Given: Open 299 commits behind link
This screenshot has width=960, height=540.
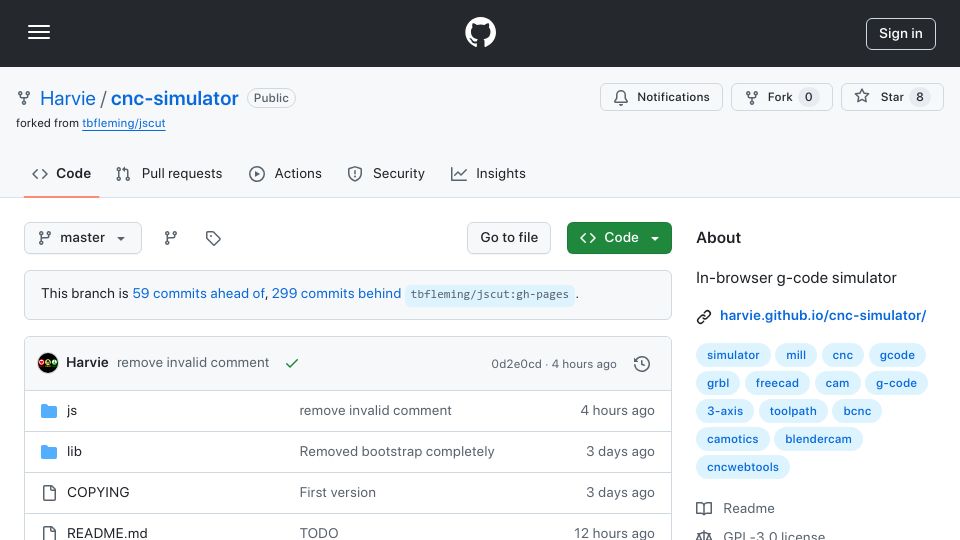Looking at the screenshot, I should coord(336,294).
